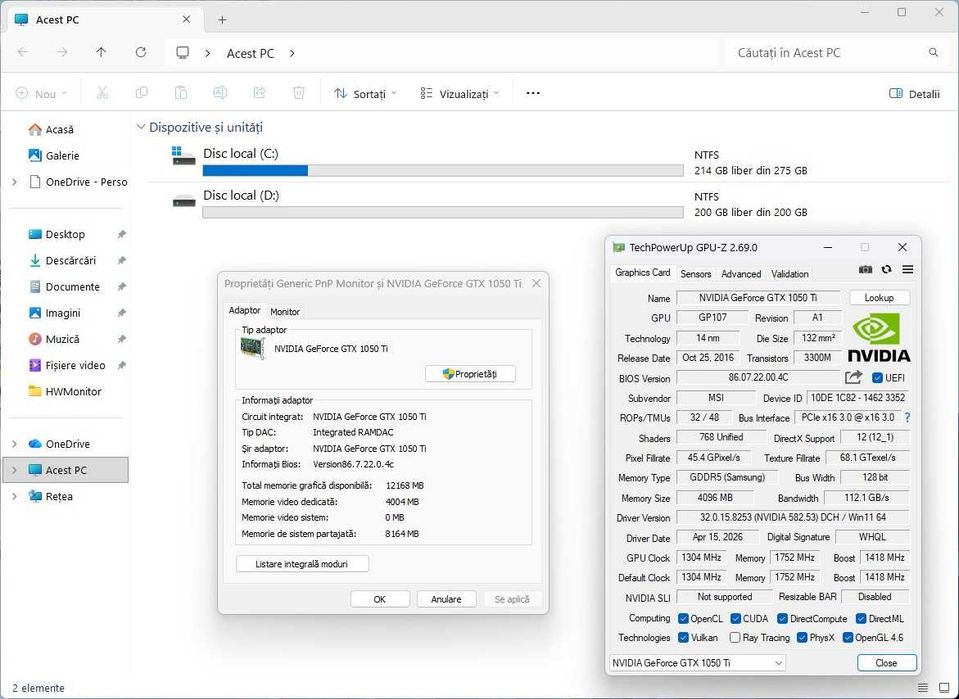This screenshot has height=699, width=959.
Task: Click the NVIDIA logo in GPU-Z
Action: 878,338
